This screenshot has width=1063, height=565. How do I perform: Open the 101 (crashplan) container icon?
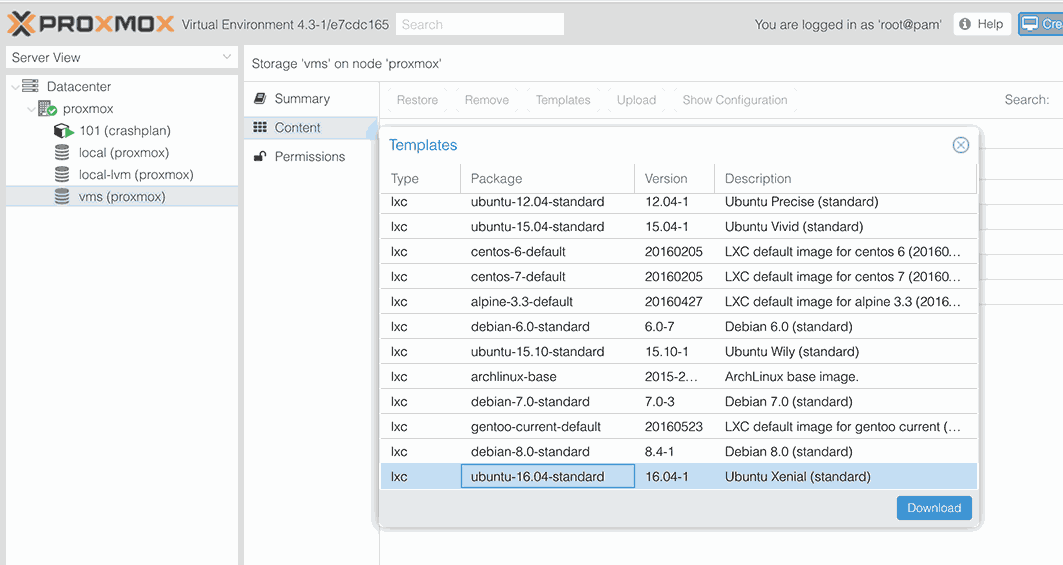(63, 130)
